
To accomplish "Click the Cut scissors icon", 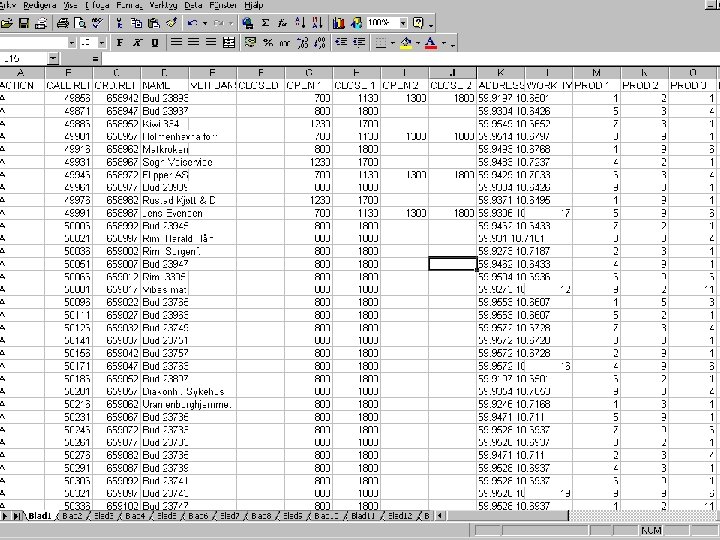I will click(x=119, y=23).
